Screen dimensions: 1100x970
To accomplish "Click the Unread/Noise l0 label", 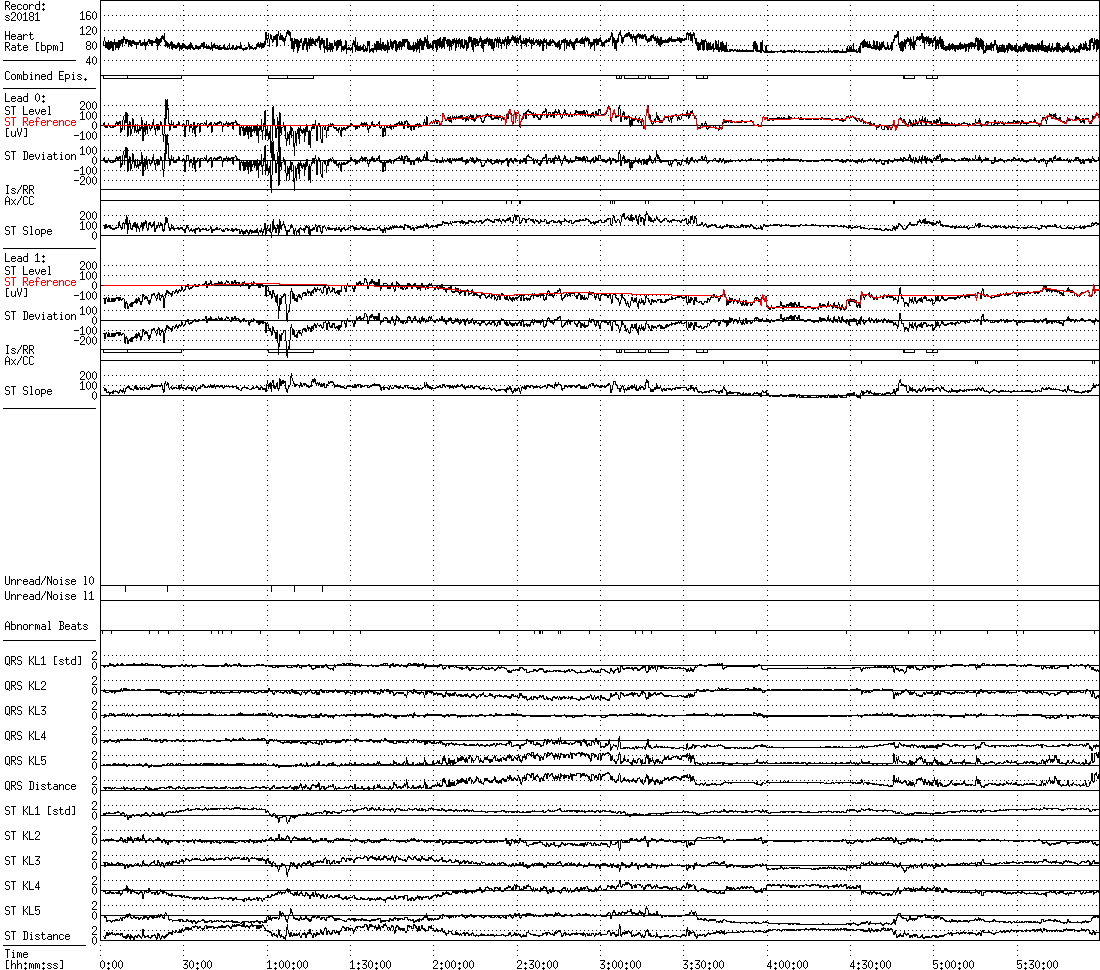I will (x=49, y=581).
